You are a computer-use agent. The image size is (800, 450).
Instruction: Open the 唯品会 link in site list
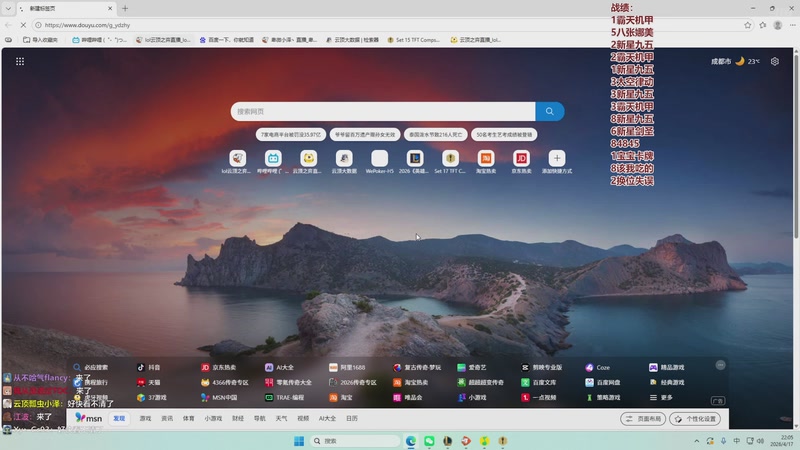[408, 397]
